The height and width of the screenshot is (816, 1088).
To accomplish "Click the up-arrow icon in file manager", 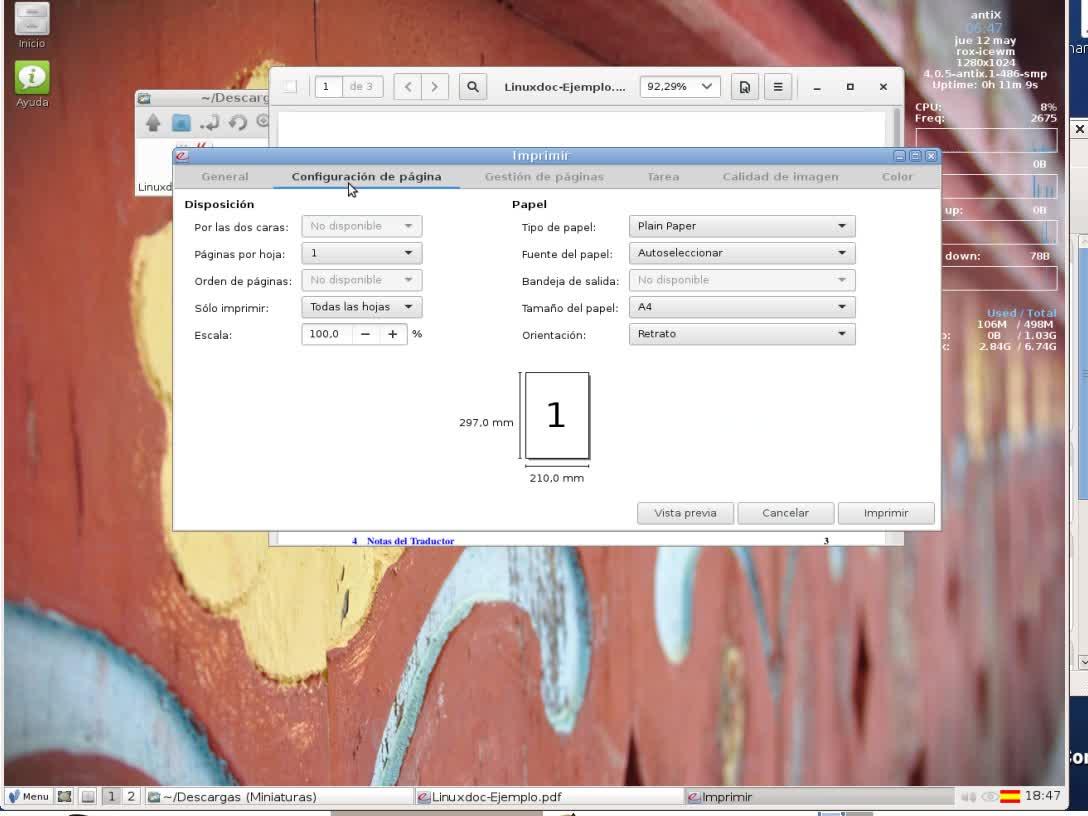I will [153, 122].
